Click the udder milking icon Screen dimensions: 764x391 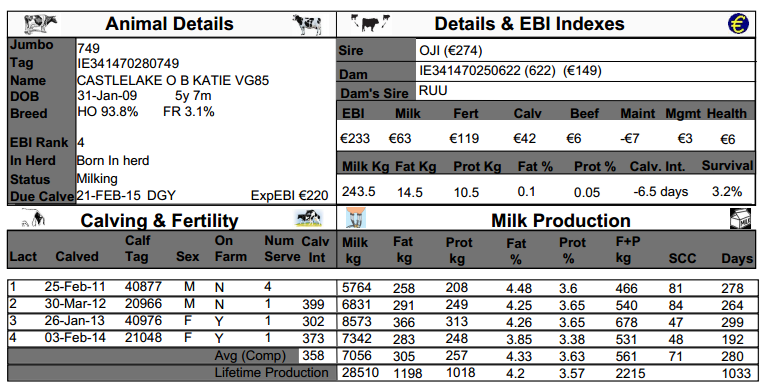coord(356,217)
